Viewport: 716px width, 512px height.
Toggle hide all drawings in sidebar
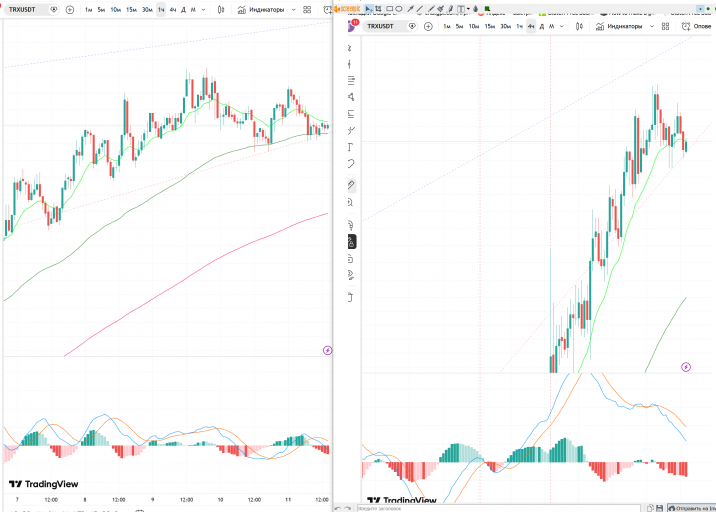pyautogui.click(x=351, y=275)
